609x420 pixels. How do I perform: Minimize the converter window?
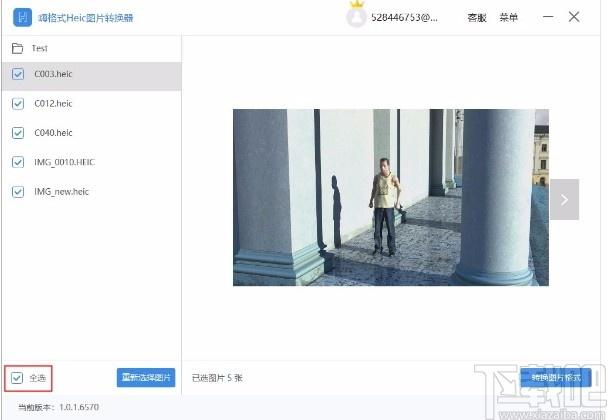(x=548, y=17)
